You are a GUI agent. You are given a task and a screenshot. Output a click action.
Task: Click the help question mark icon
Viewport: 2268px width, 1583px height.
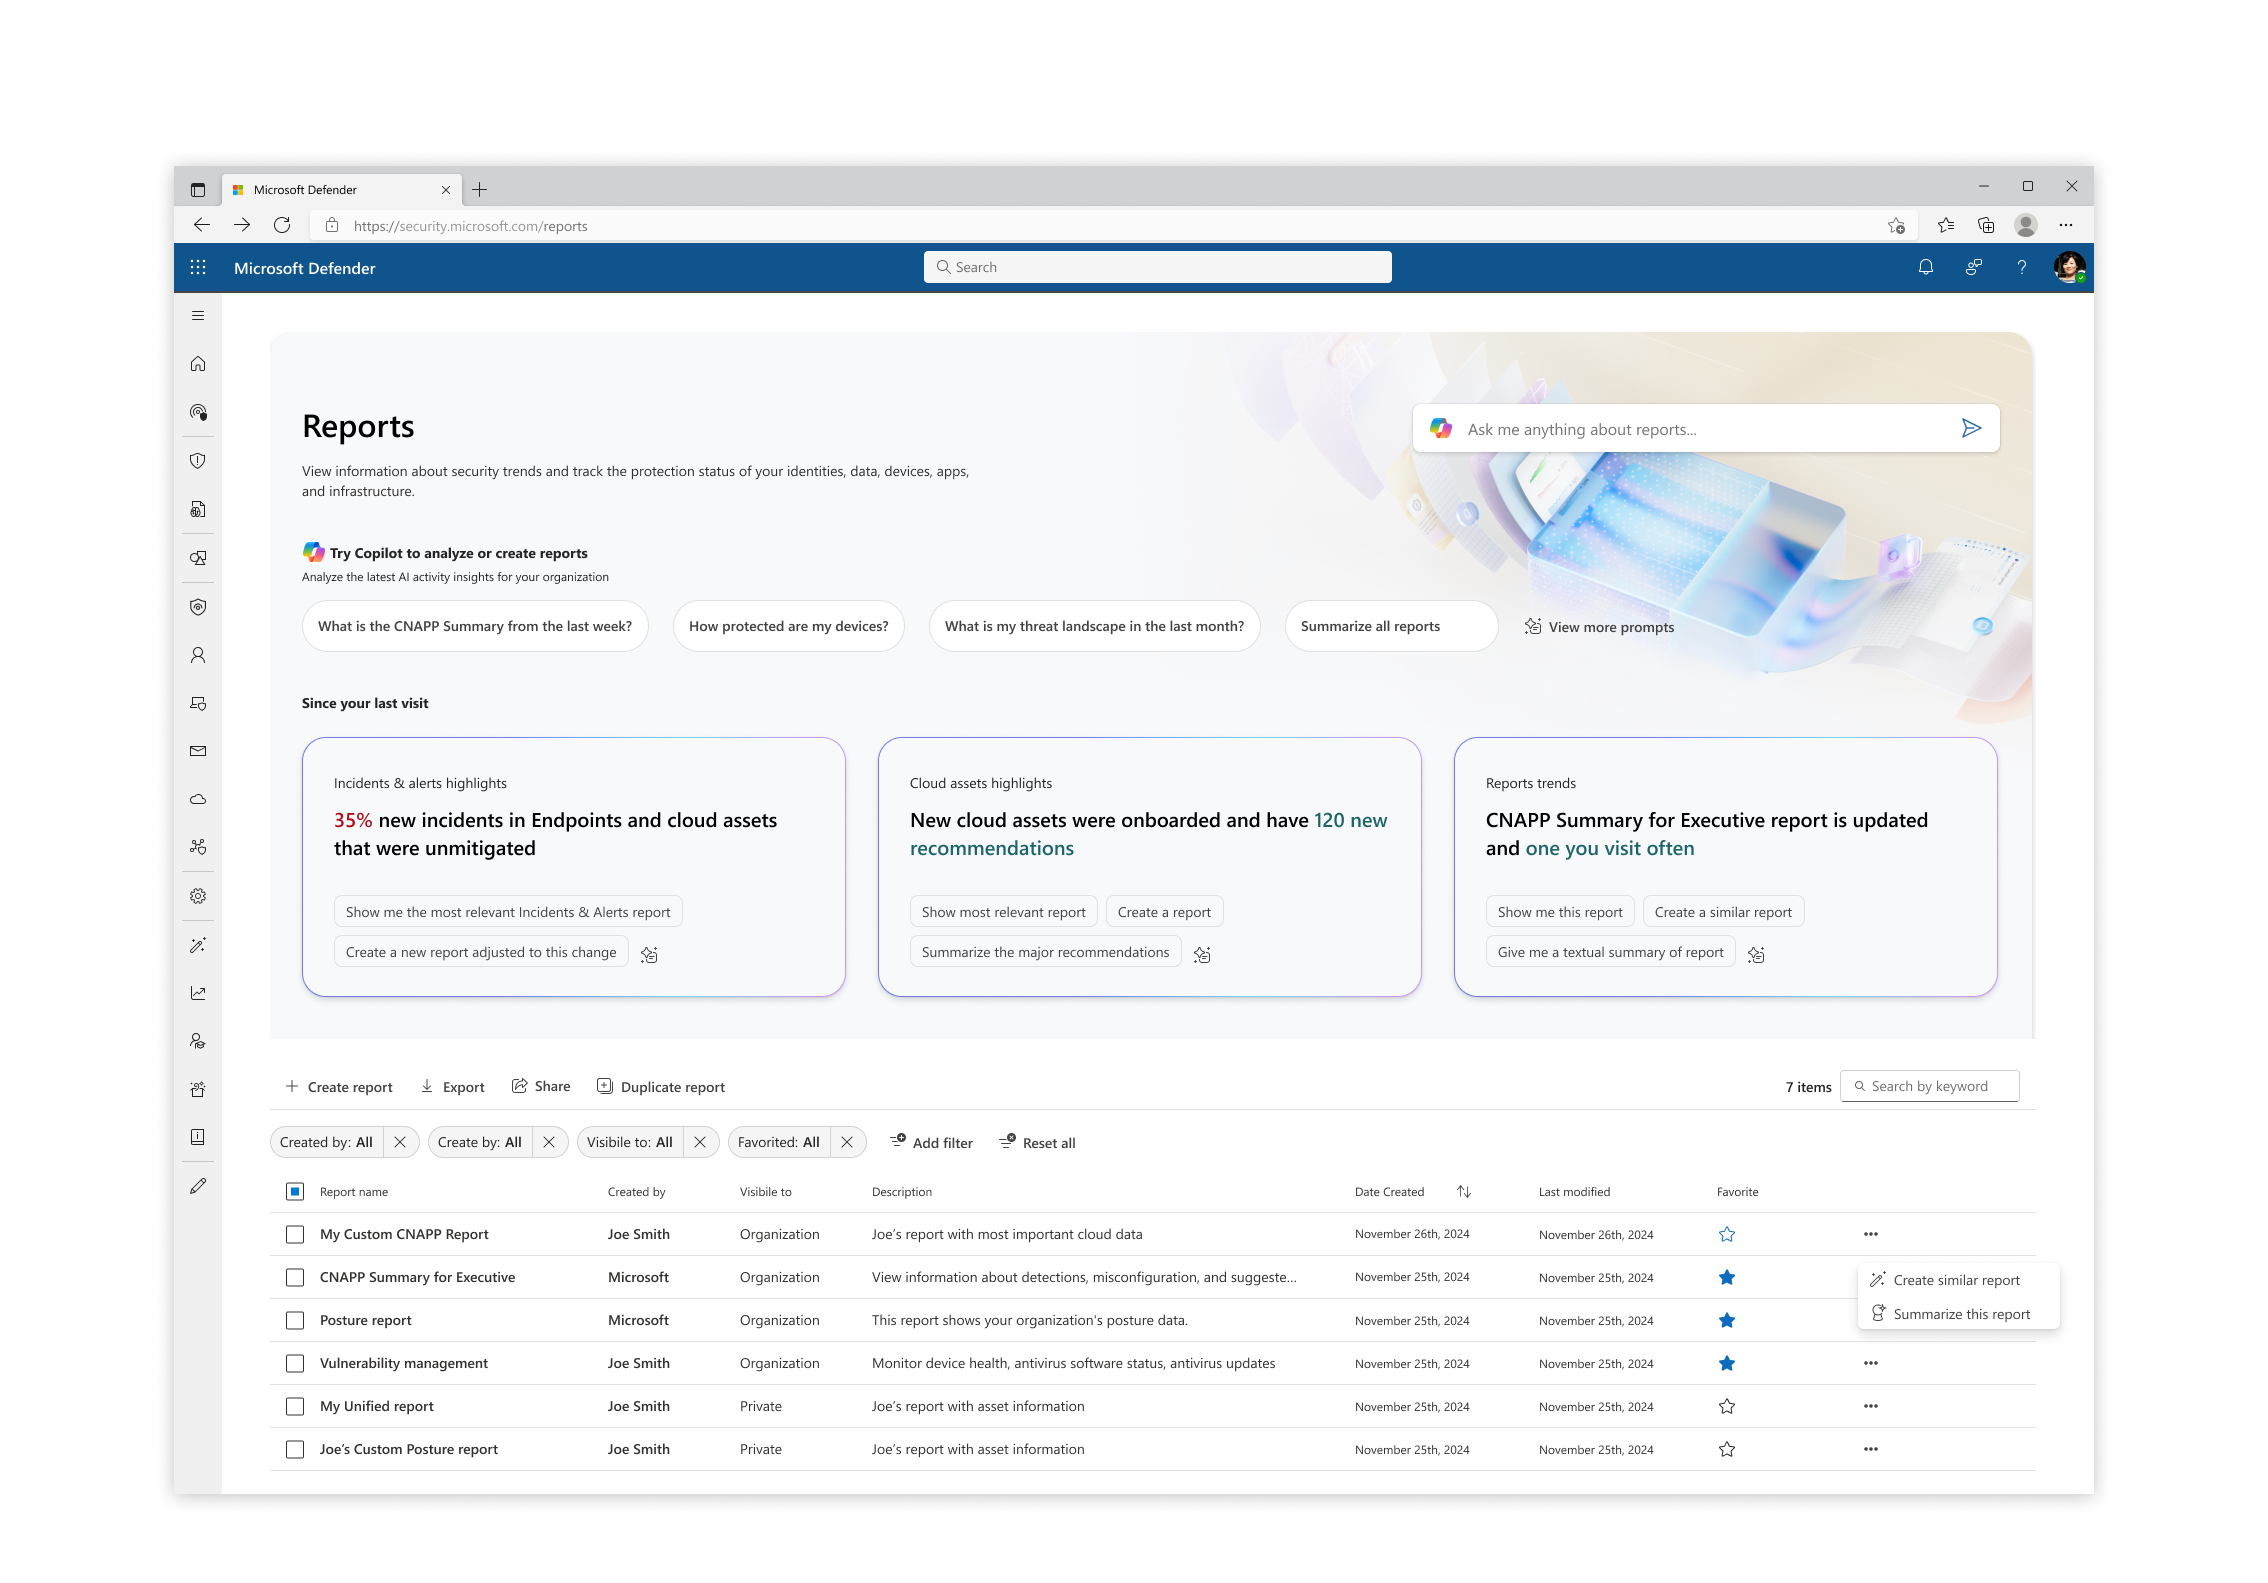(x=2021, y=267)
